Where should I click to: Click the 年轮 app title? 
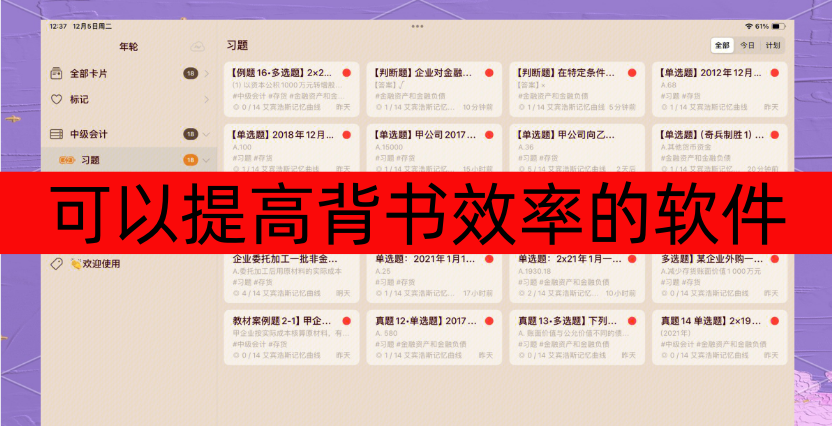click(128, 47)
